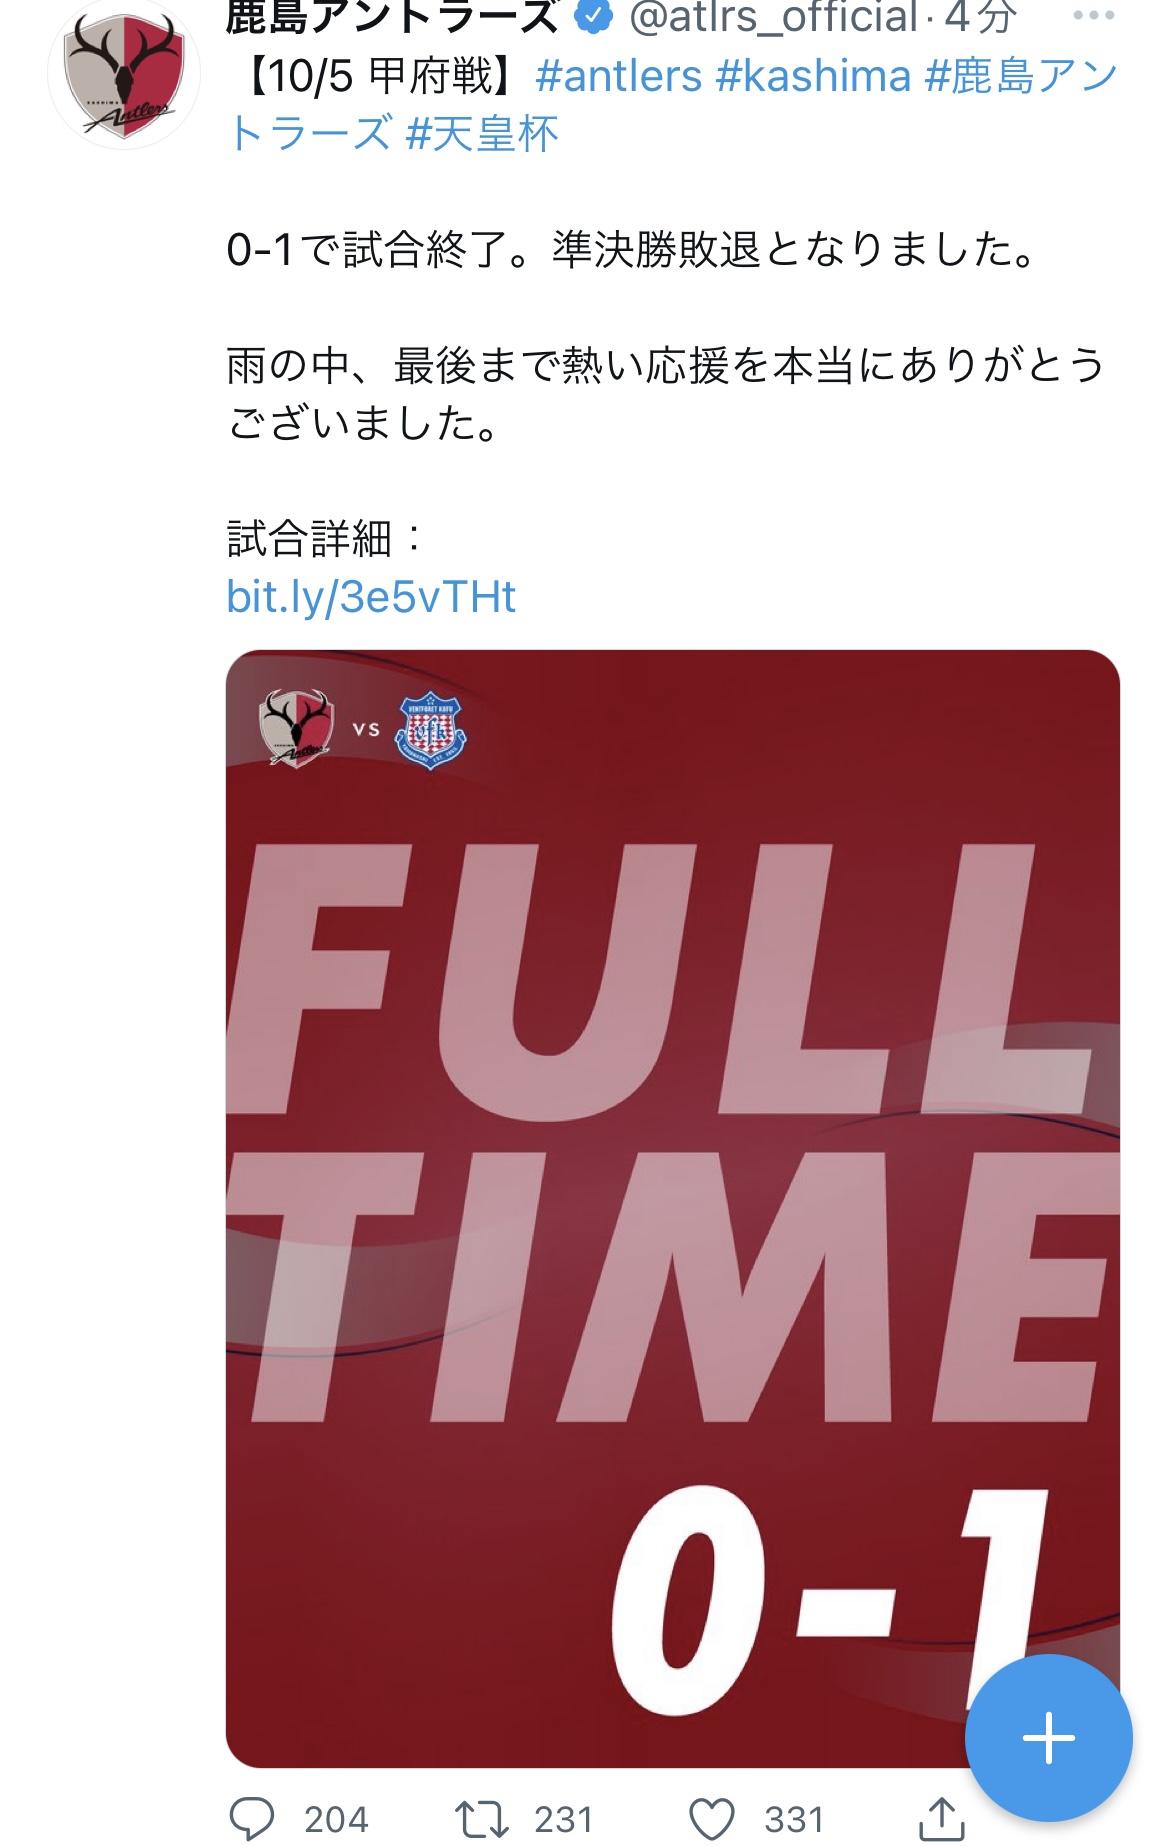
Task: Tap the Ventforet Kofu crest in the image
Action: point(431,731)
